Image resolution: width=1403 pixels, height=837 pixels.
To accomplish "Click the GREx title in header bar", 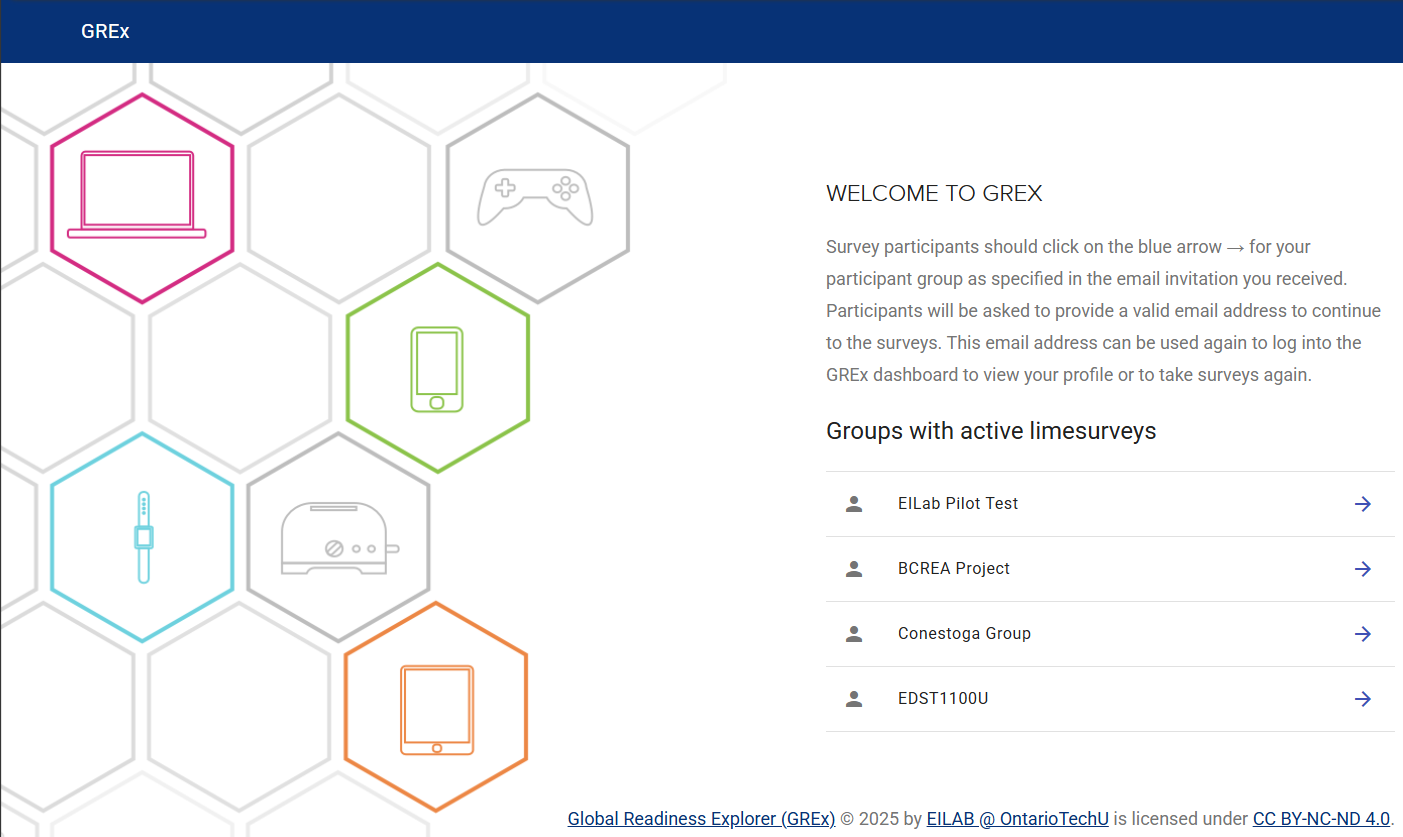I will tap(105, 31).
